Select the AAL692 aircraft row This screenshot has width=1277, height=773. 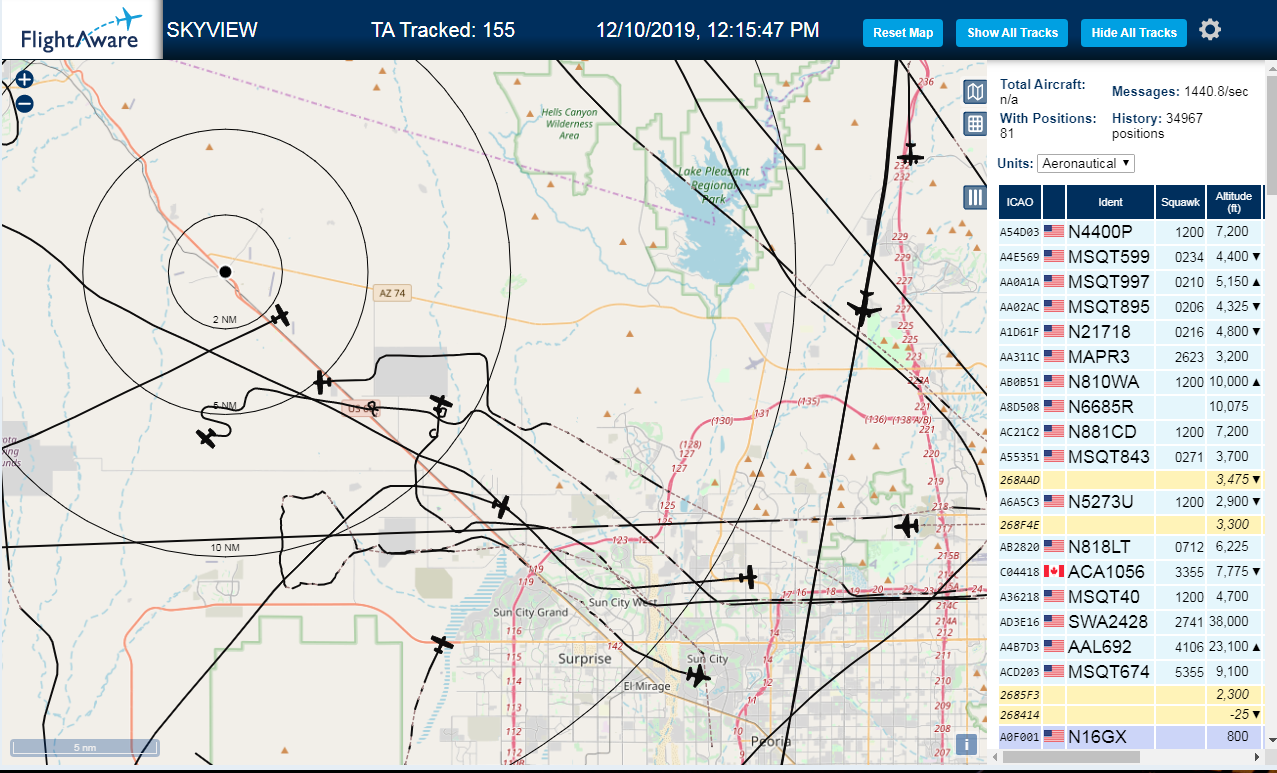[x=1130, y=646]
